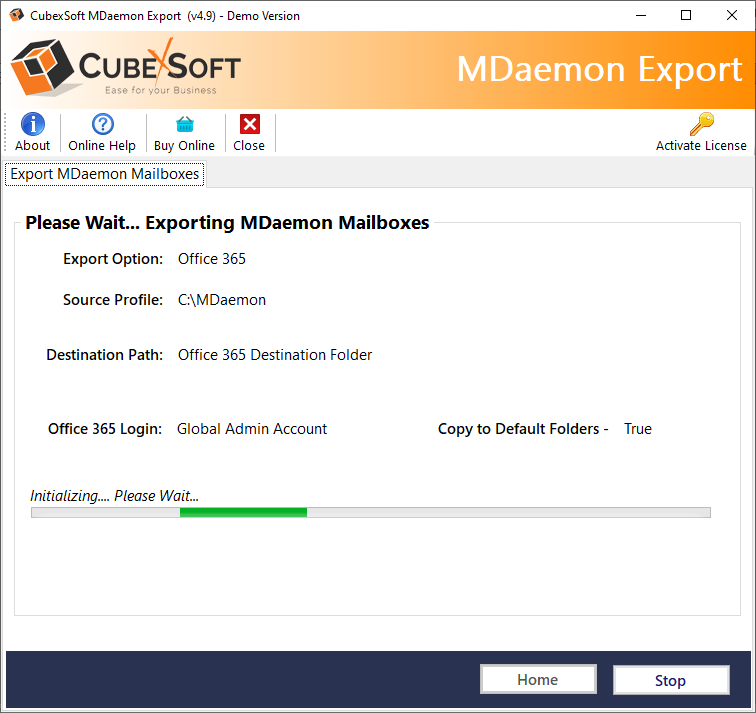Open Online Help question mark icon
Image resolution: width=756 pixels, height=713 pixels.
[x=102, y=125]
